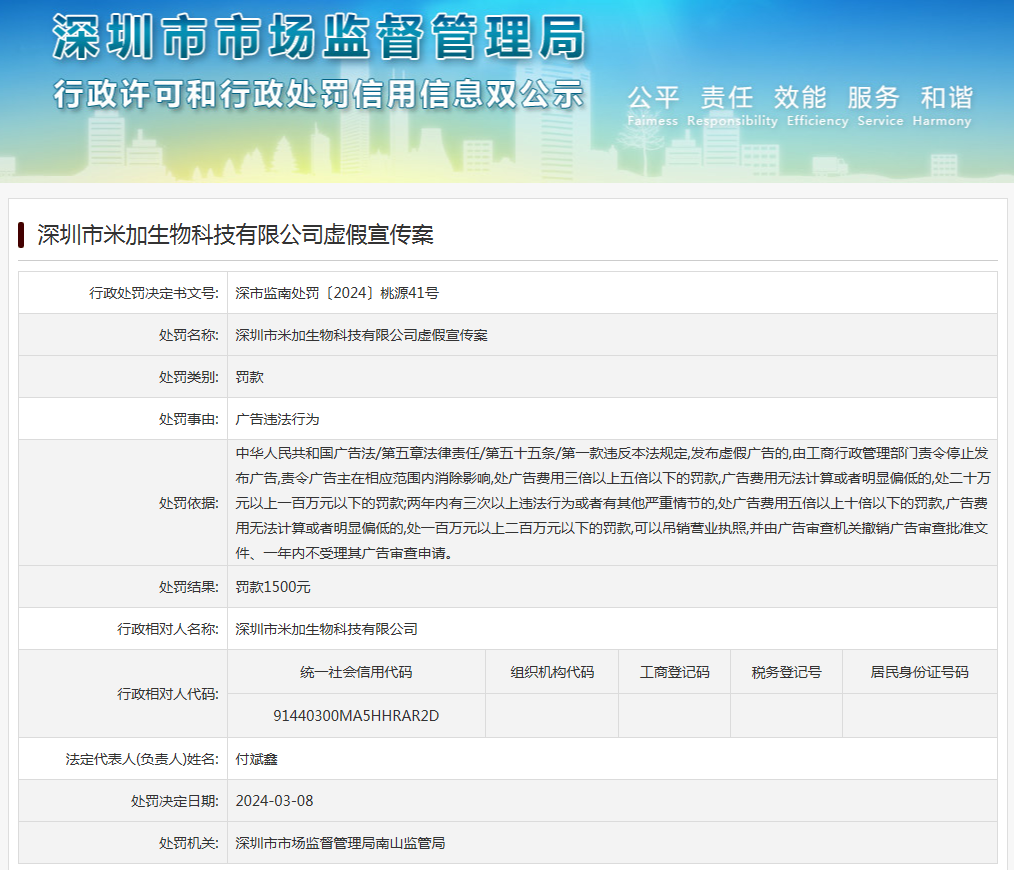Image resolution: width=1014 pixels, height=870 pixels.
Task: Click the 组织机构代码 column header
Action: (x=552, y=672)
